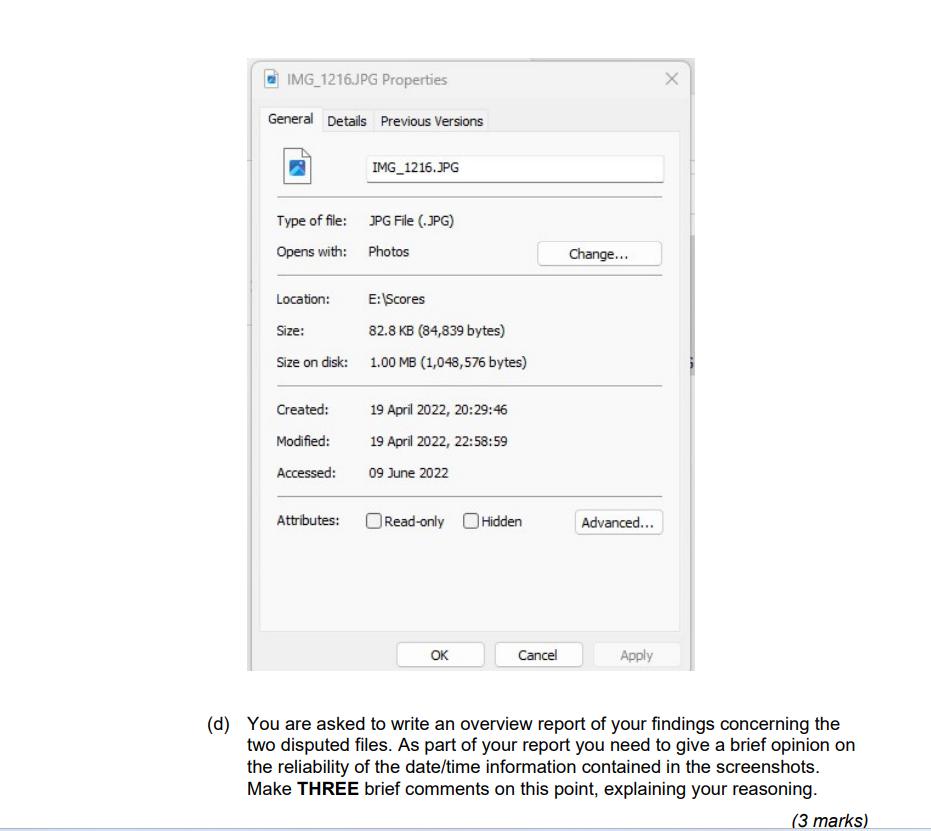Click the Apply button
Image resolution: width=931 pixels, height=831 pixels.
click(636, 655)
